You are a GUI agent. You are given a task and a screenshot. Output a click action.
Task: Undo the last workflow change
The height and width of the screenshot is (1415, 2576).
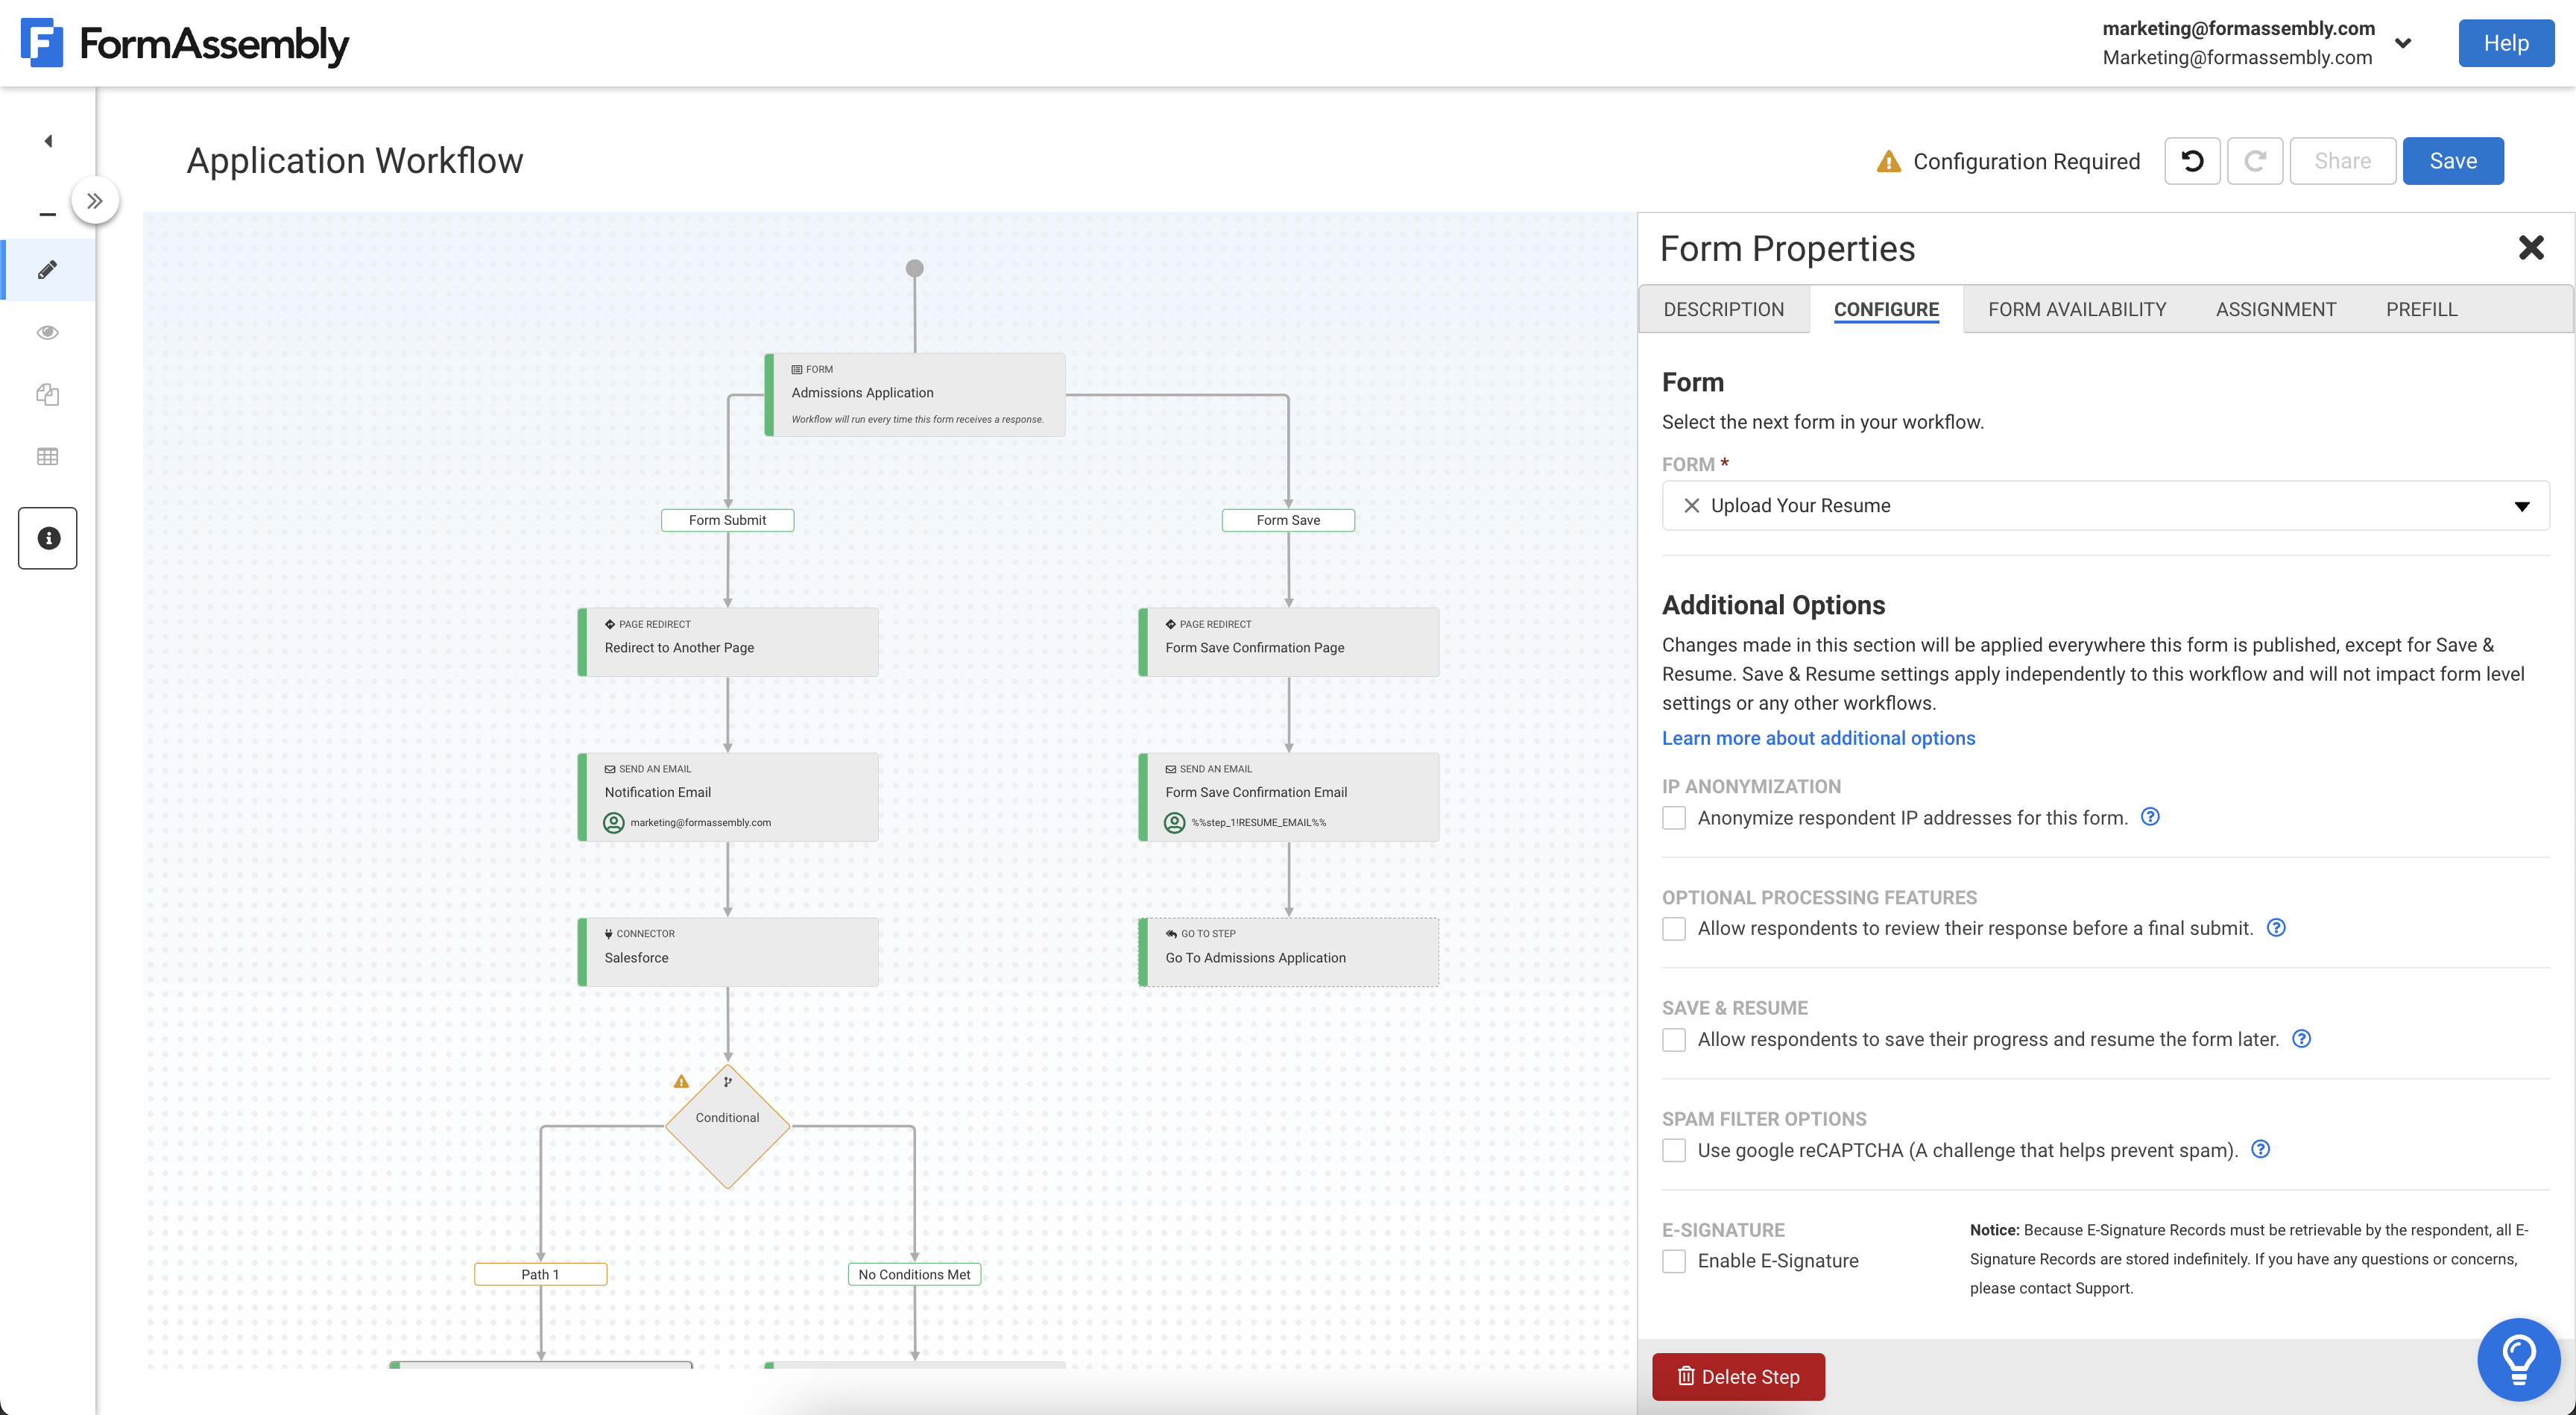coord(2191,160)
